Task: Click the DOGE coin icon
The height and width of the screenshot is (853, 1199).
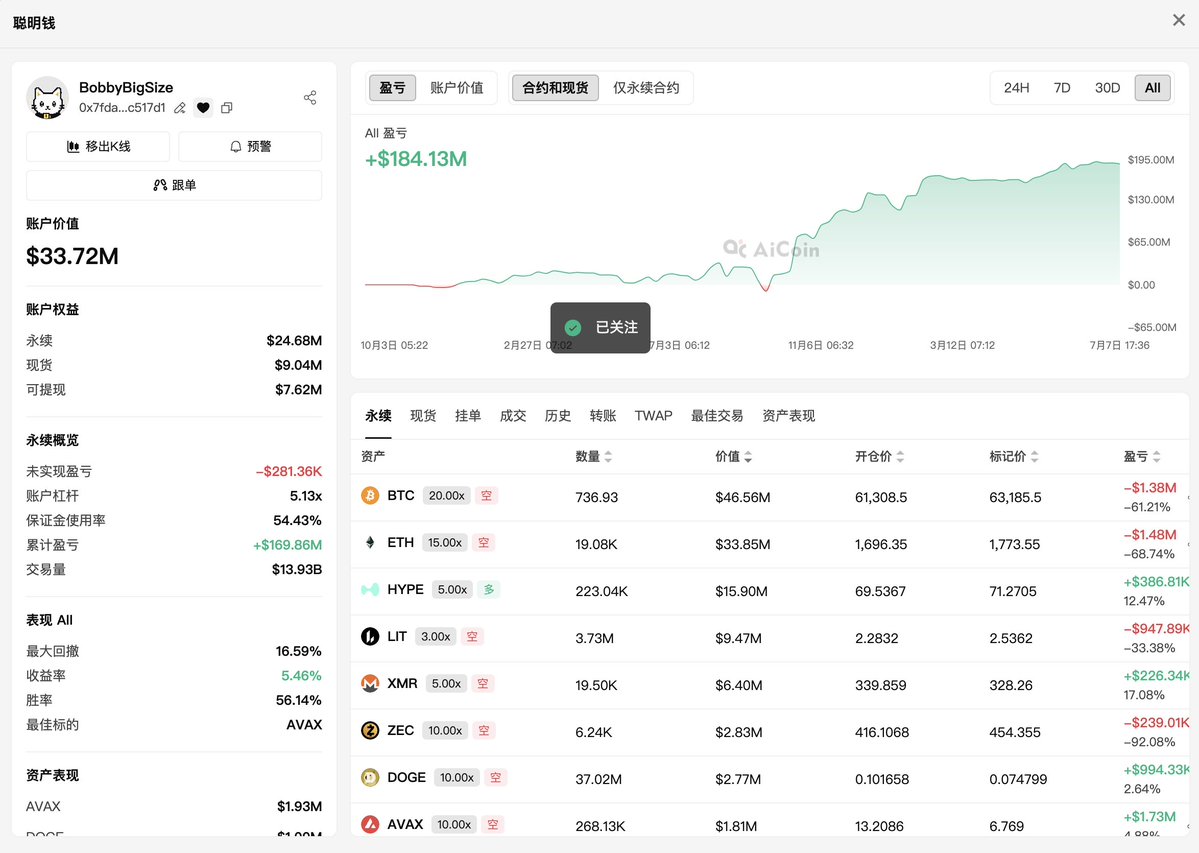Action: (x=370, y=777)
